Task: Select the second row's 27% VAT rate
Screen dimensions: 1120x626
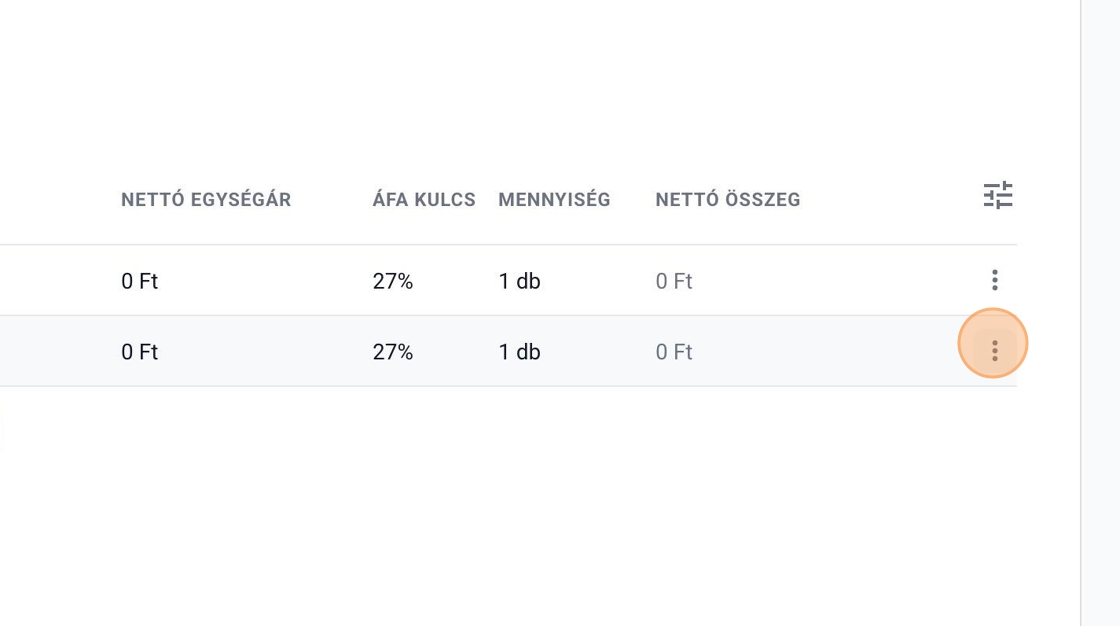Action: 393,352
